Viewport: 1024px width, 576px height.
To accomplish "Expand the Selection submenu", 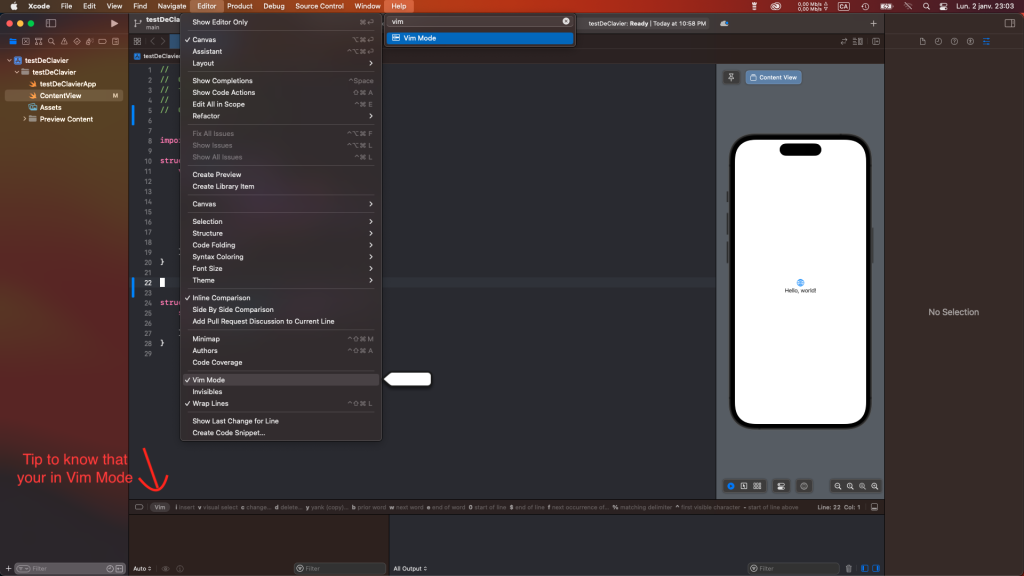I will point(281,222).
